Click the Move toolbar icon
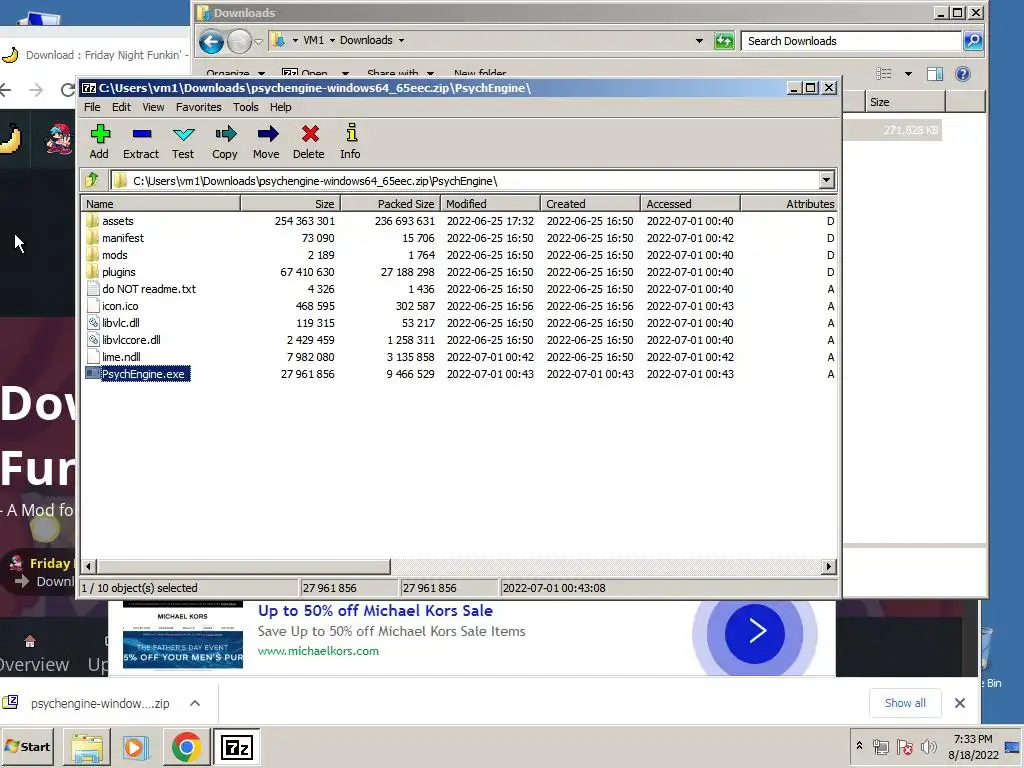The image size is (1024, 768). pyautogui.click(x=266, y=141)
